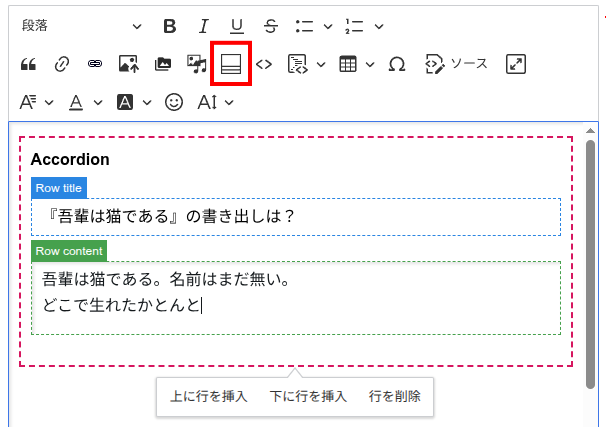
Task: Expand font background color dropdown arrow
Action: click(x=147, y=103)
